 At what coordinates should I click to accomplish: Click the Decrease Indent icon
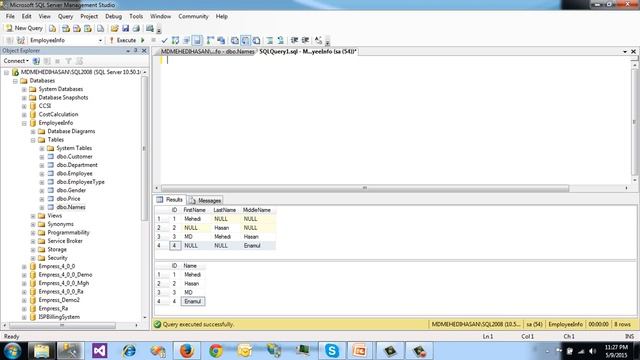click(294, 40)
